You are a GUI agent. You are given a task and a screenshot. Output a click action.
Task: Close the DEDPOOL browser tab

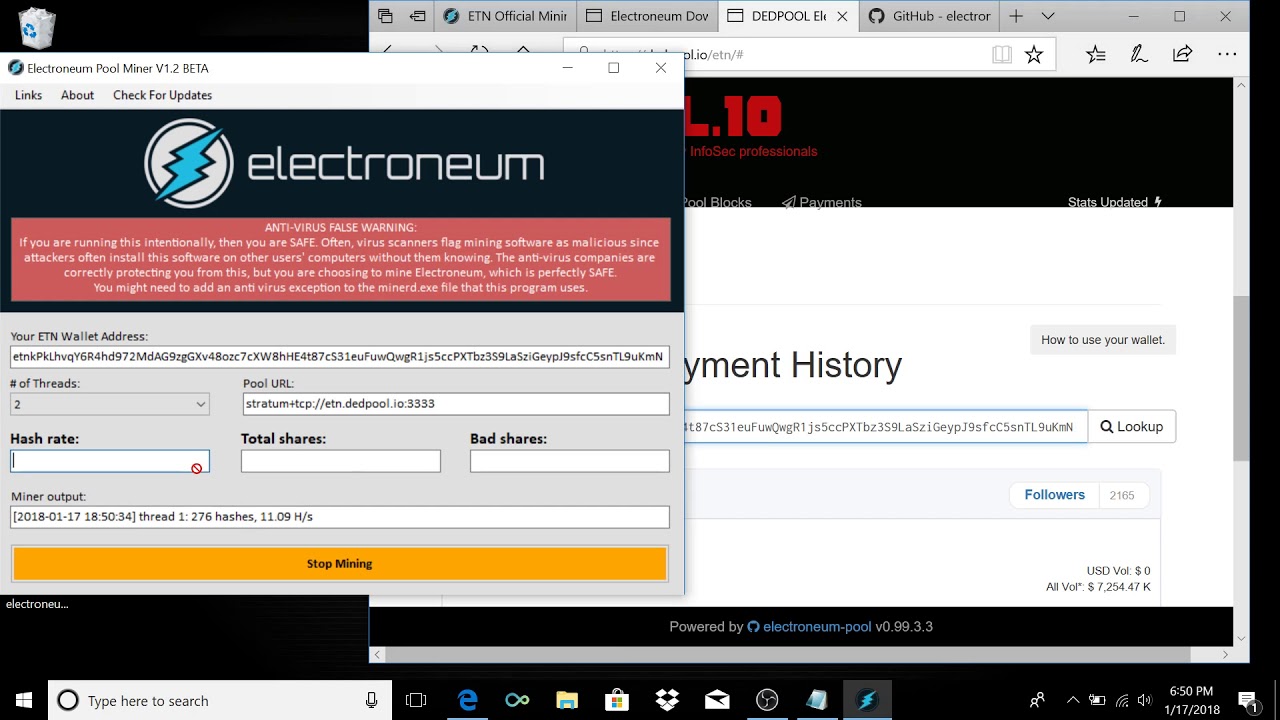point(843,16)
